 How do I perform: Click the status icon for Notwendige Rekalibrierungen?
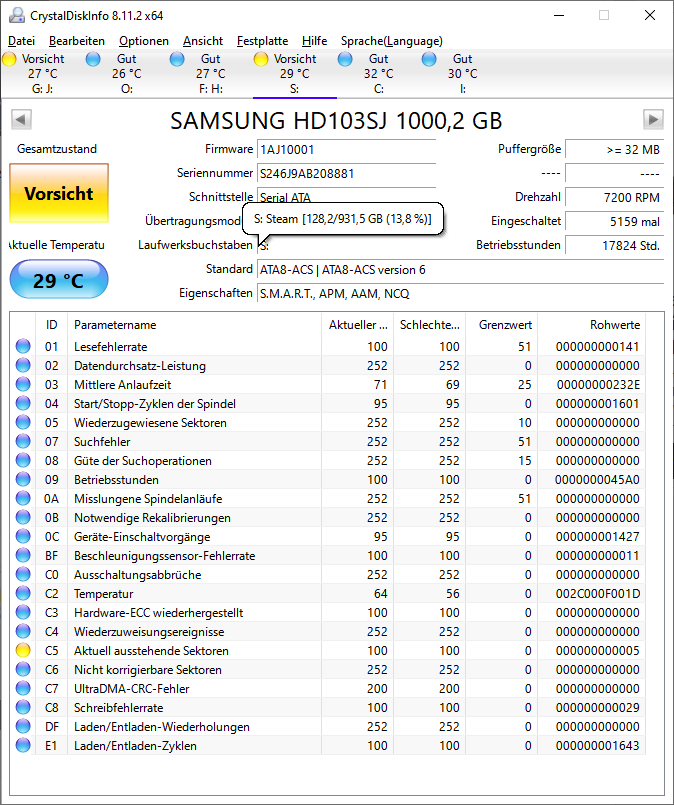point(23,518)
